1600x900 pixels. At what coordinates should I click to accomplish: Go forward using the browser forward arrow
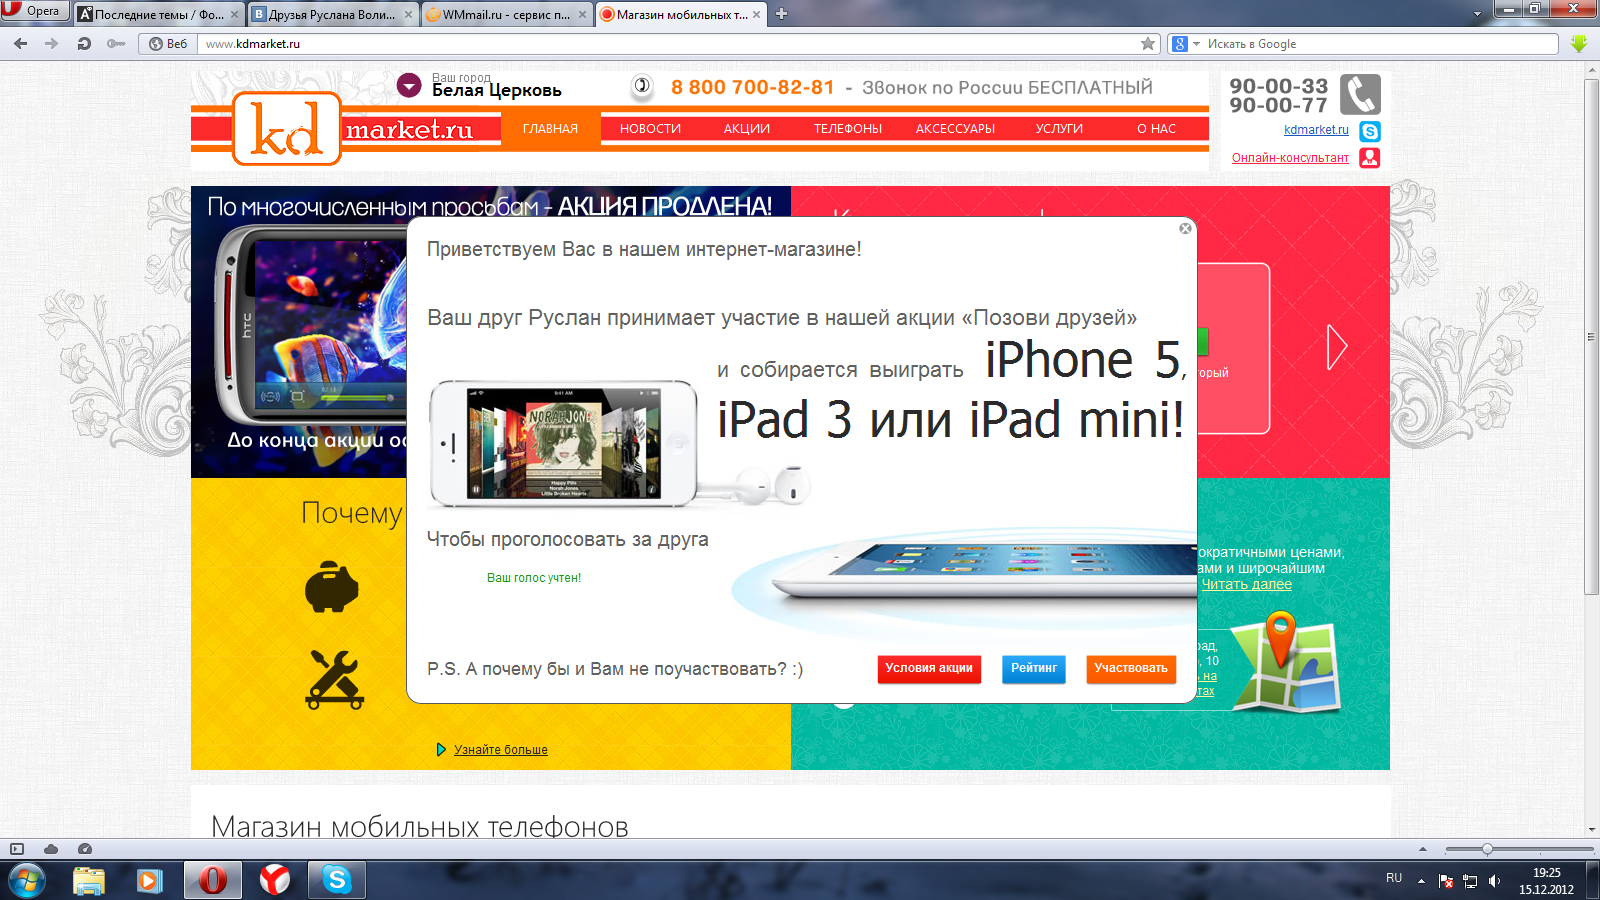(52, 43)
